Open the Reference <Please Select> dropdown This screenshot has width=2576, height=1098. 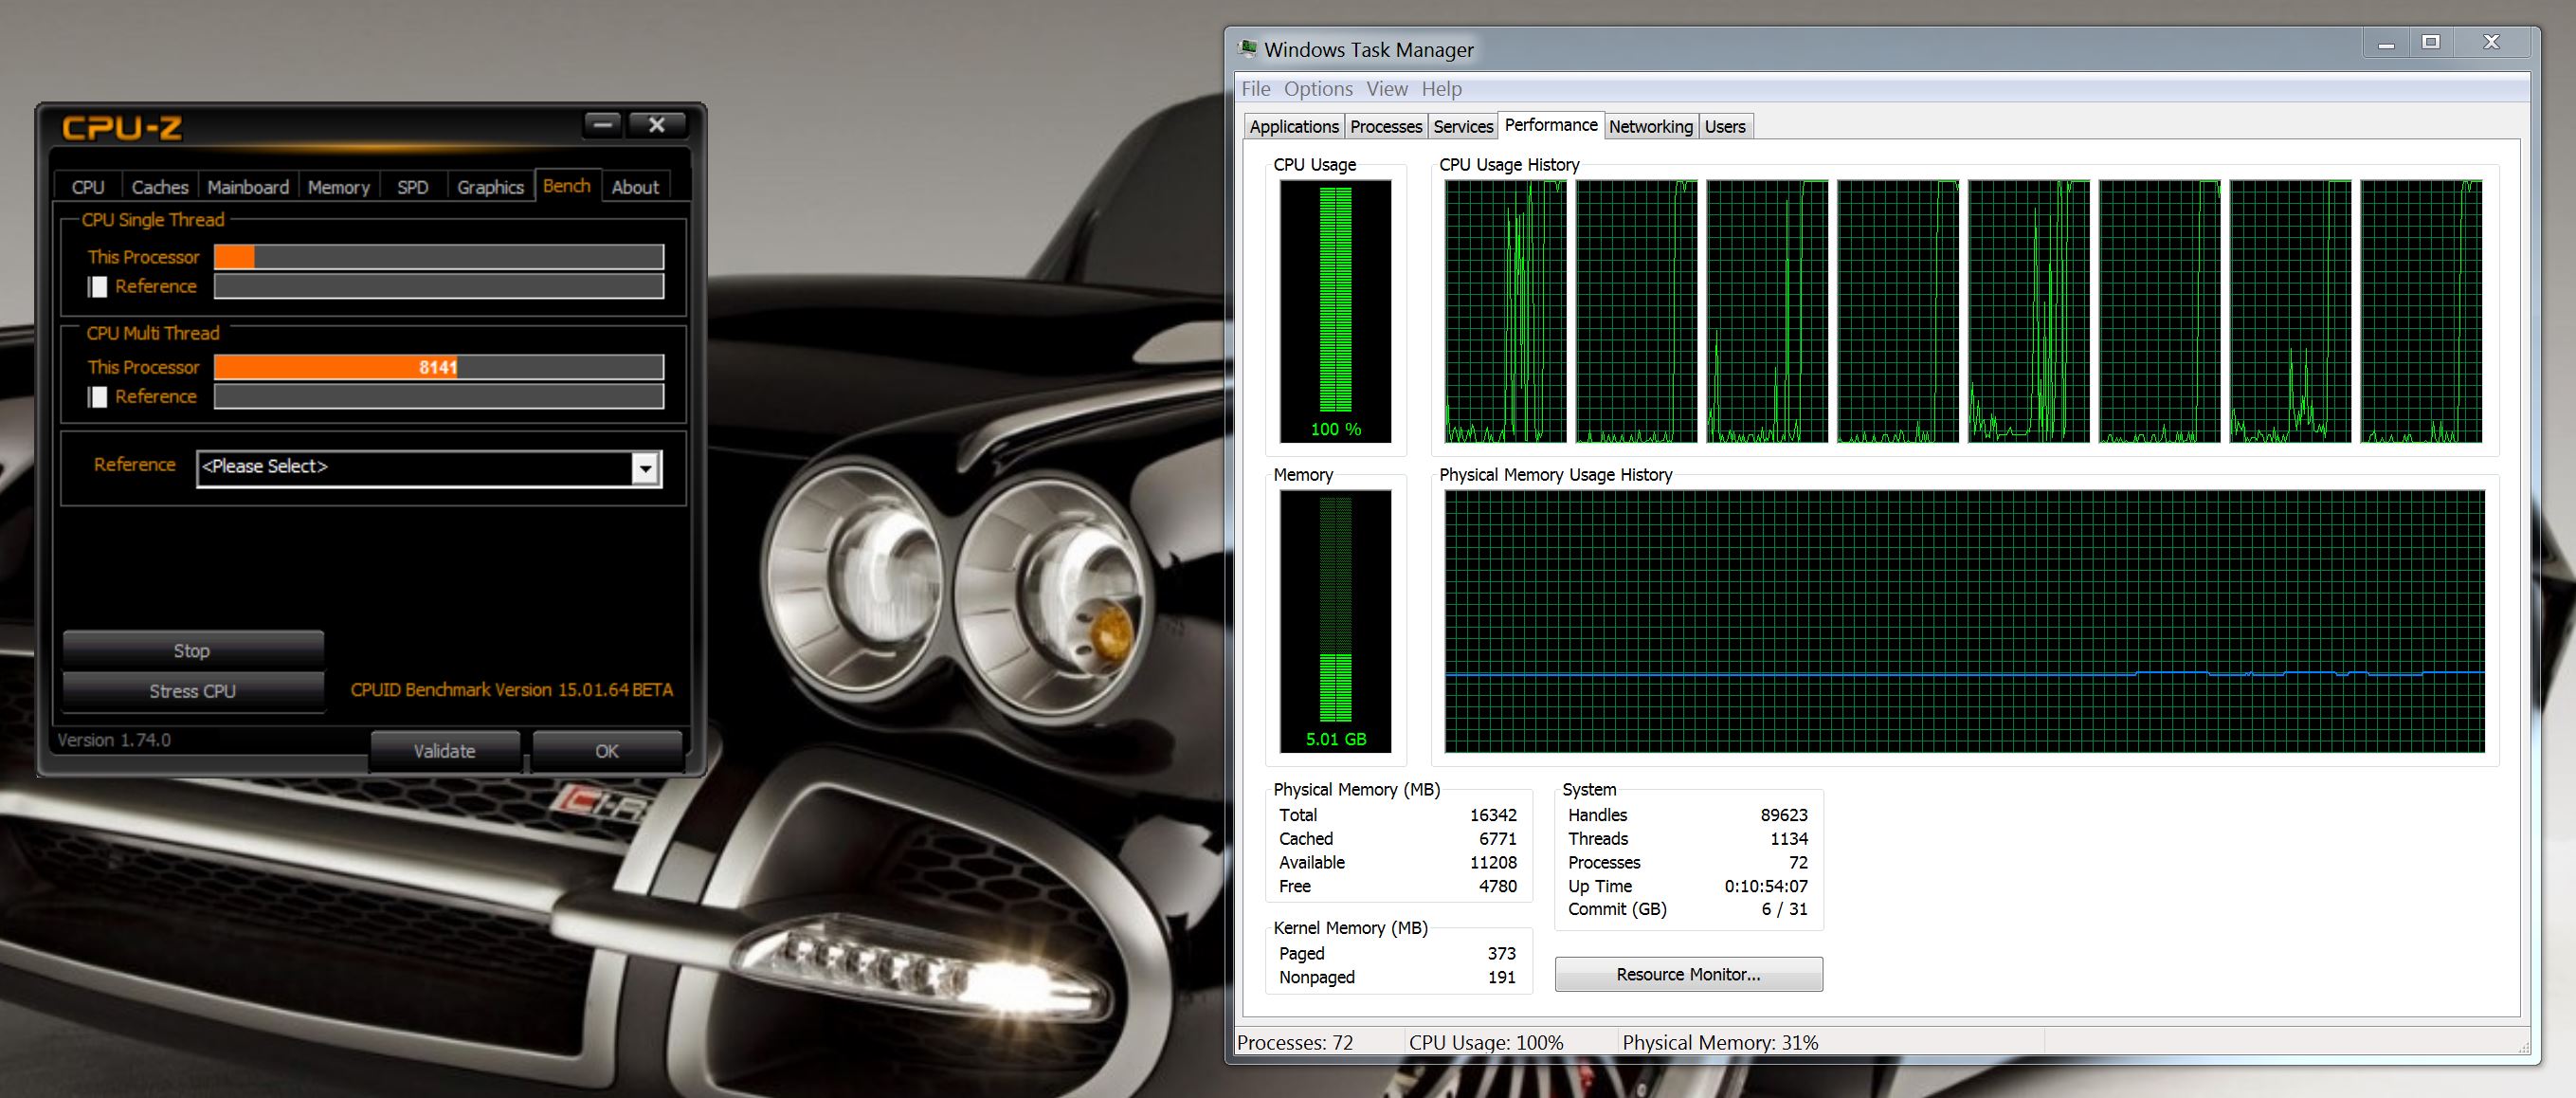tap(429, 467)
